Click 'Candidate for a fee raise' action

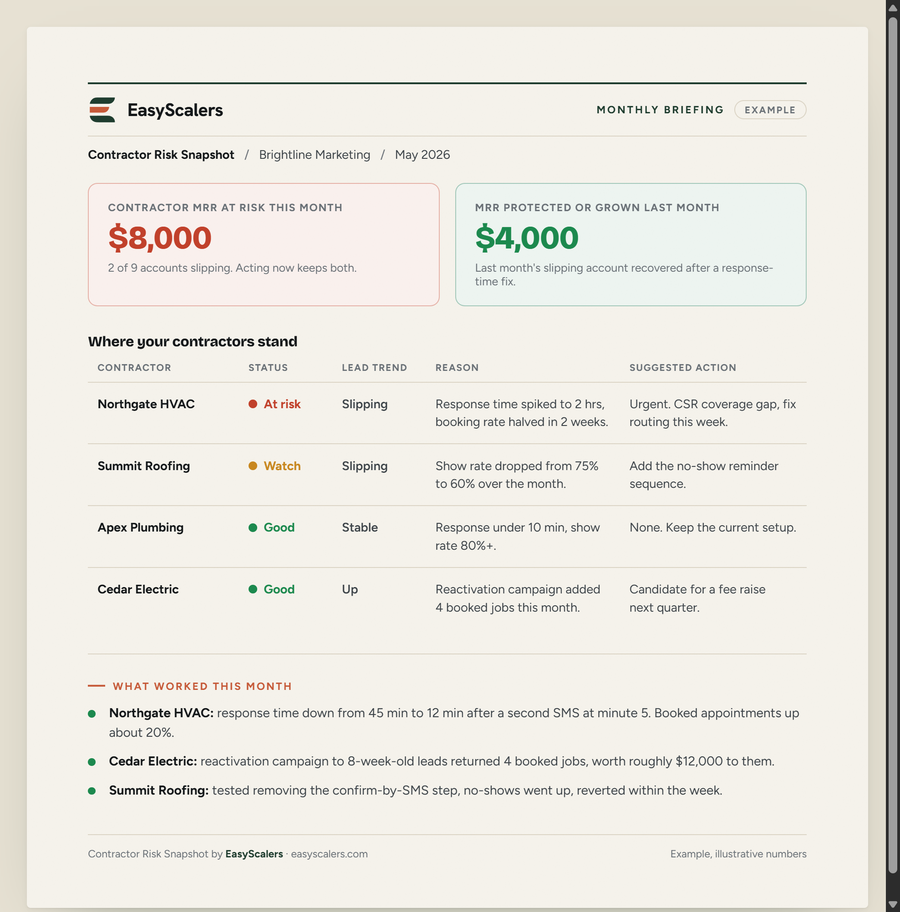(697, 598)
